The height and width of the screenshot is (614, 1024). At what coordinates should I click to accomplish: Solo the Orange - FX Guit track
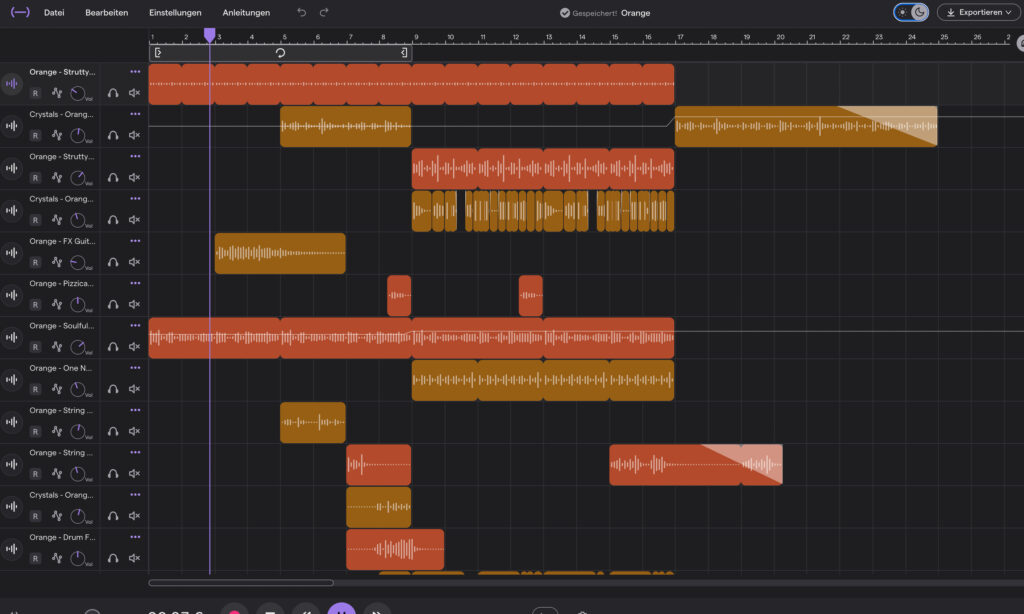[x=113, y=262]
